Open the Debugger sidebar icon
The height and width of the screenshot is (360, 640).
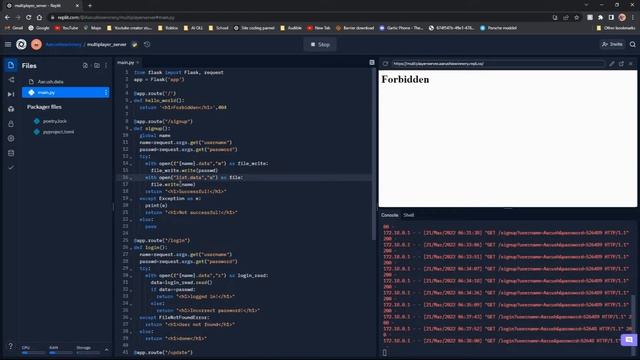11,94
